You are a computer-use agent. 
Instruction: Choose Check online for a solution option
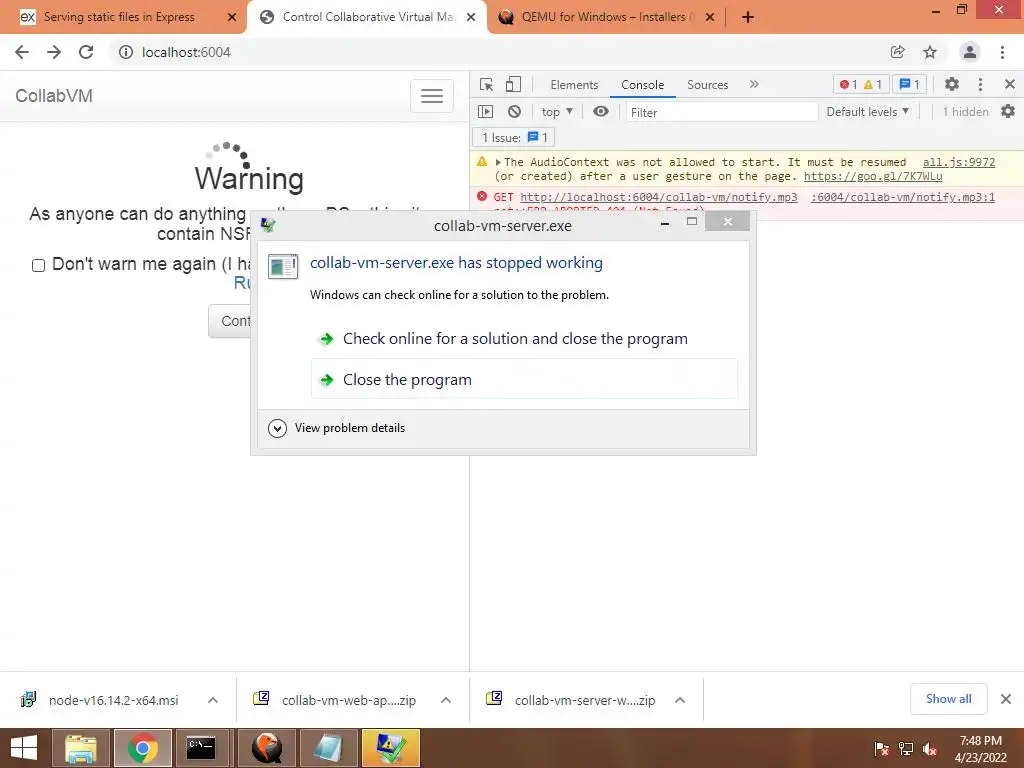(524, 339)
